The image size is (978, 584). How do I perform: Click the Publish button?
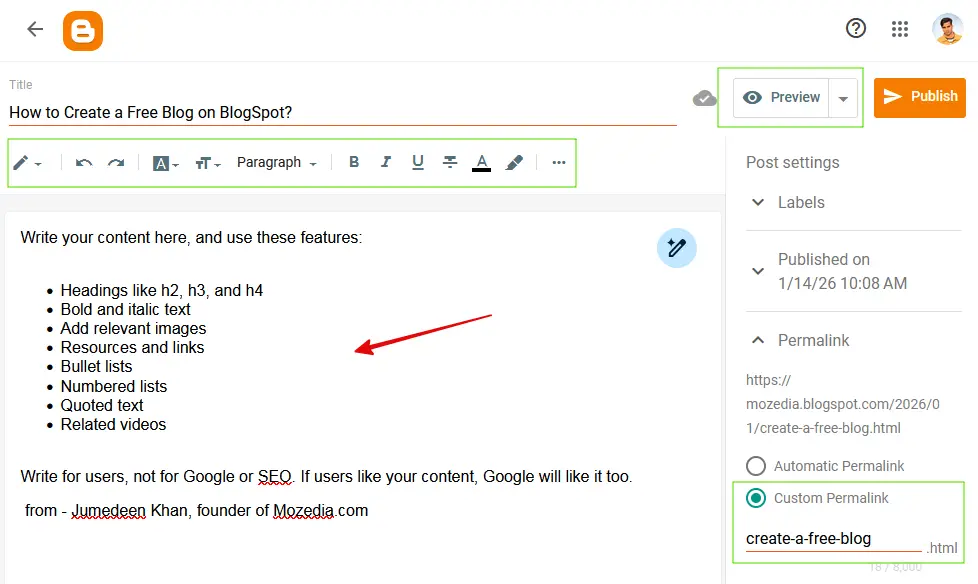919,97
